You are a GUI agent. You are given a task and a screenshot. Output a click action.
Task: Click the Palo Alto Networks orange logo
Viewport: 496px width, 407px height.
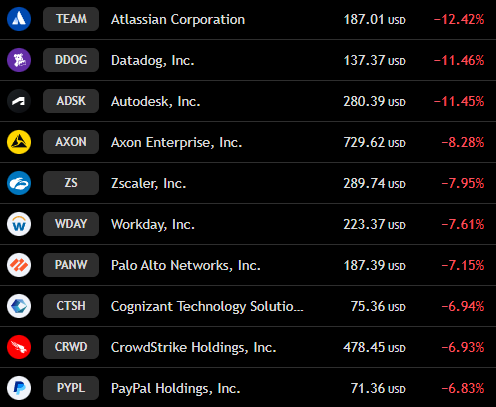coord(19,265)
